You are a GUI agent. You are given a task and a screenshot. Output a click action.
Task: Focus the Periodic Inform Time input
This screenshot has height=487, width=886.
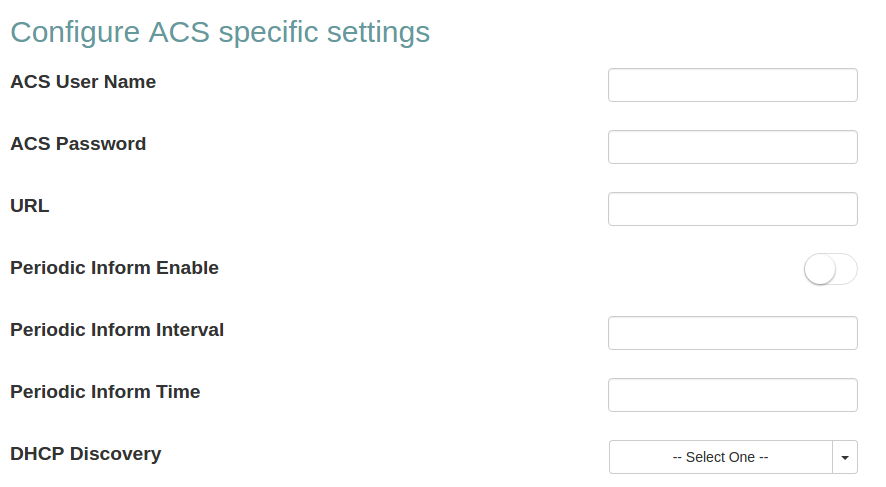tap(732, 395)
